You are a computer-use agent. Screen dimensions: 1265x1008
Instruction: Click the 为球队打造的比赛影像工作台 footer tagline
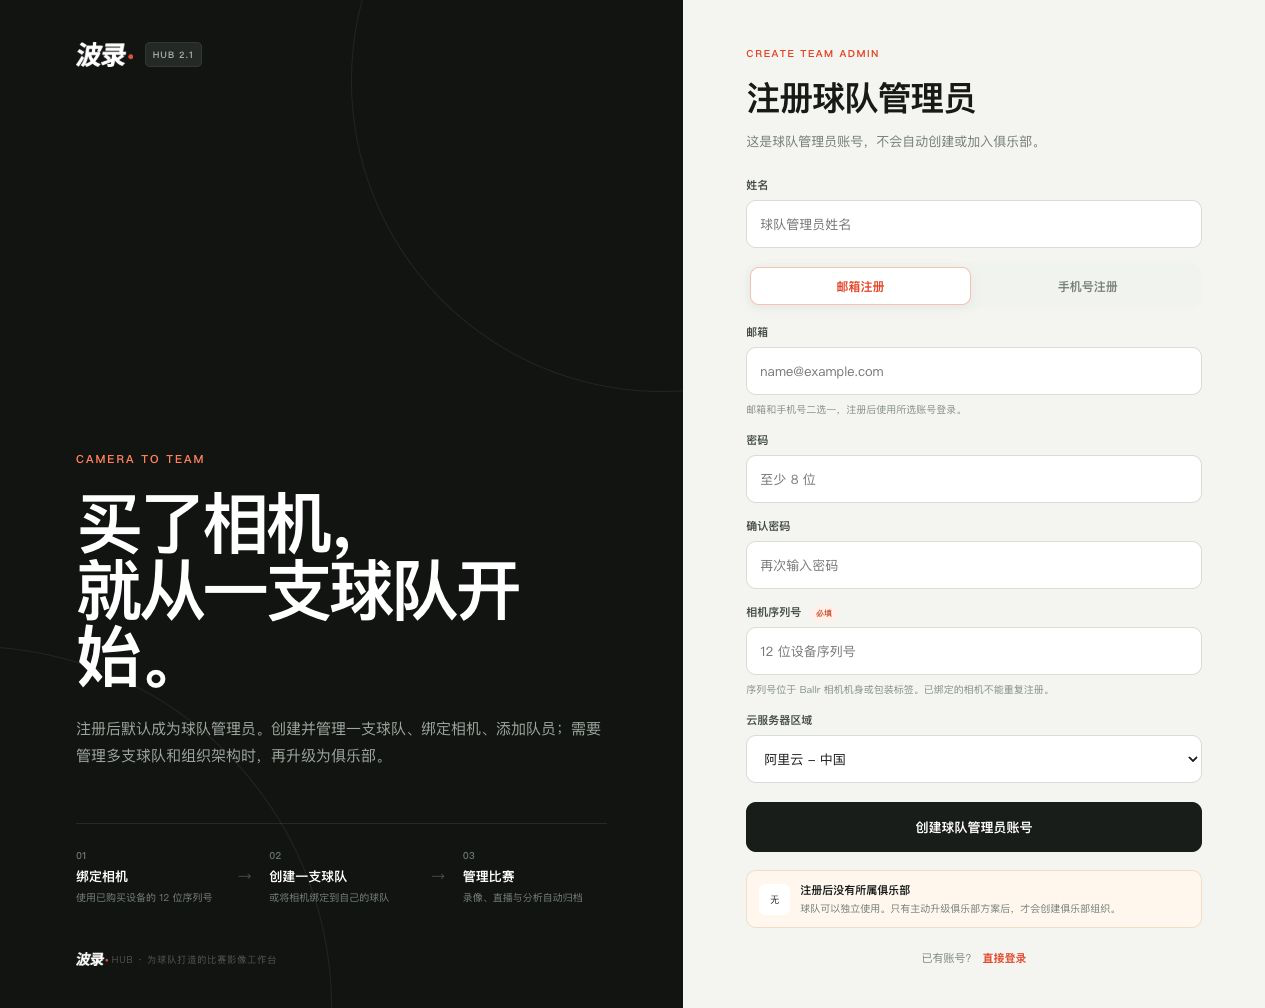click(211, 959)
